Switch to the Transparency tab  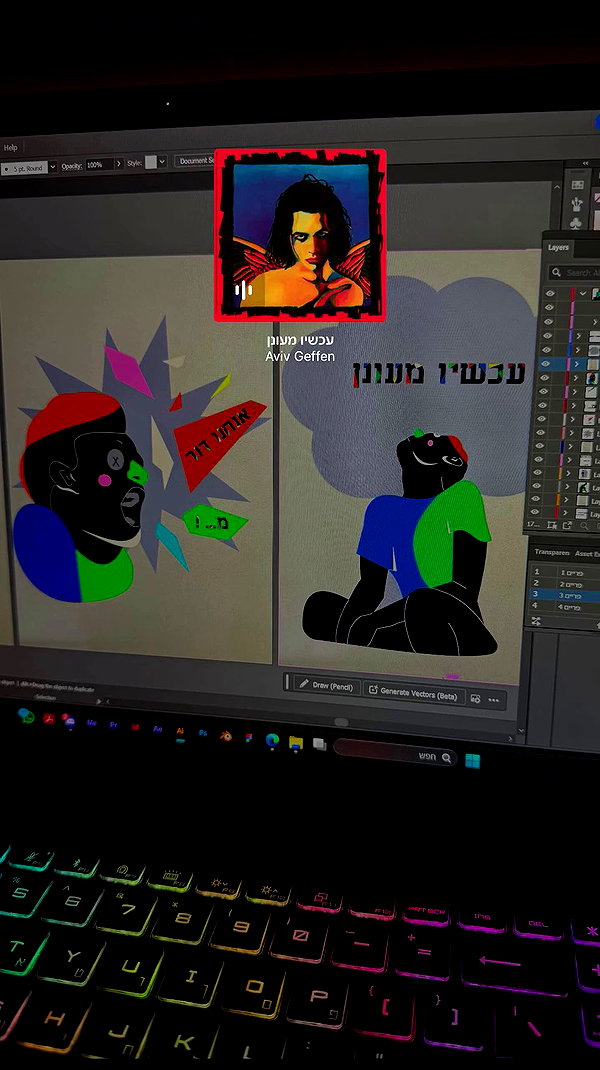pos(552,552)
